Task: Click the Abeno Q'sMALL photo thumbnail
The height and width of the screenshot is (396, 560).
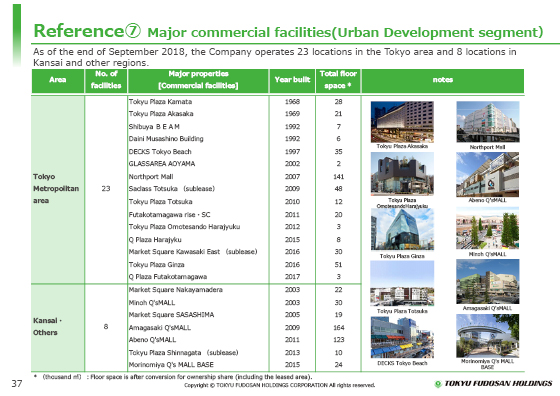Action: tap(488, 175)
